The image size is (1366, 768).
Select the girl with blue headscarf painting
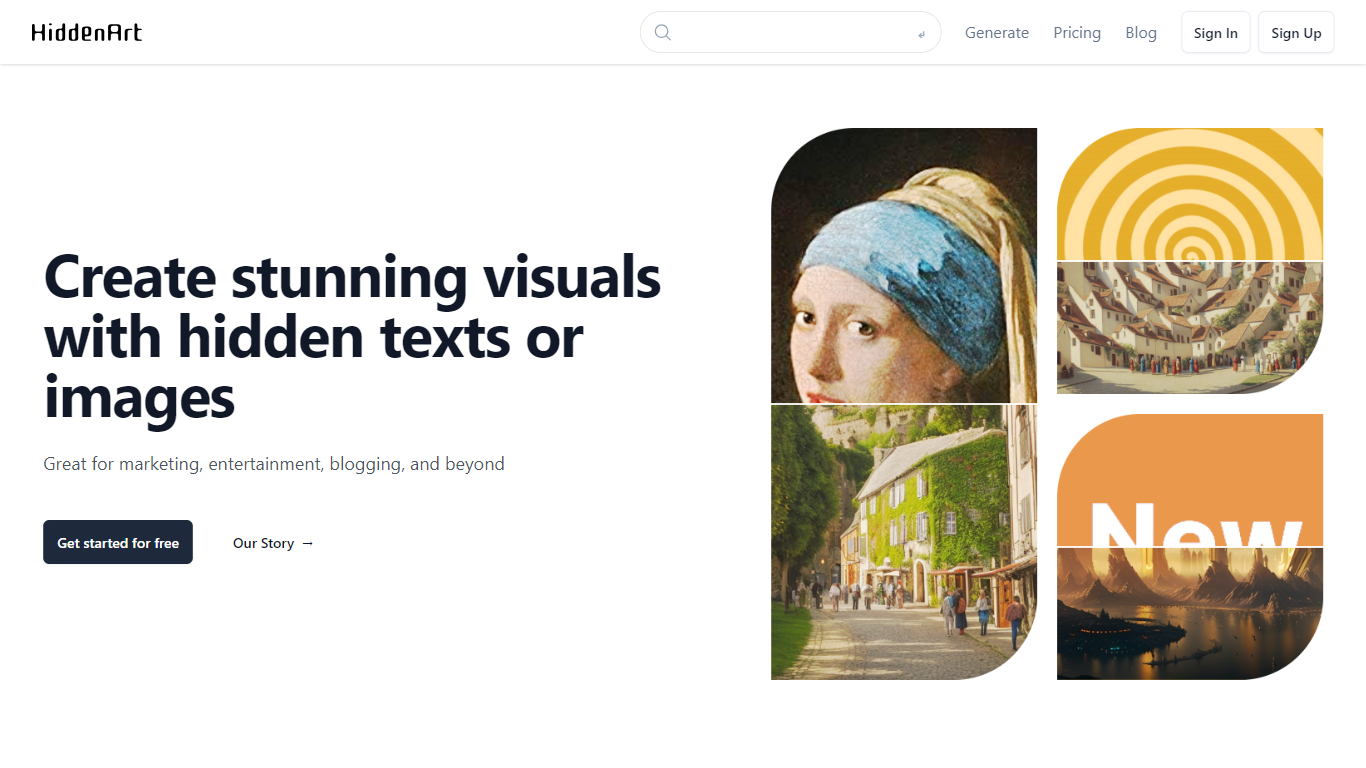click(x=903, y=265)
